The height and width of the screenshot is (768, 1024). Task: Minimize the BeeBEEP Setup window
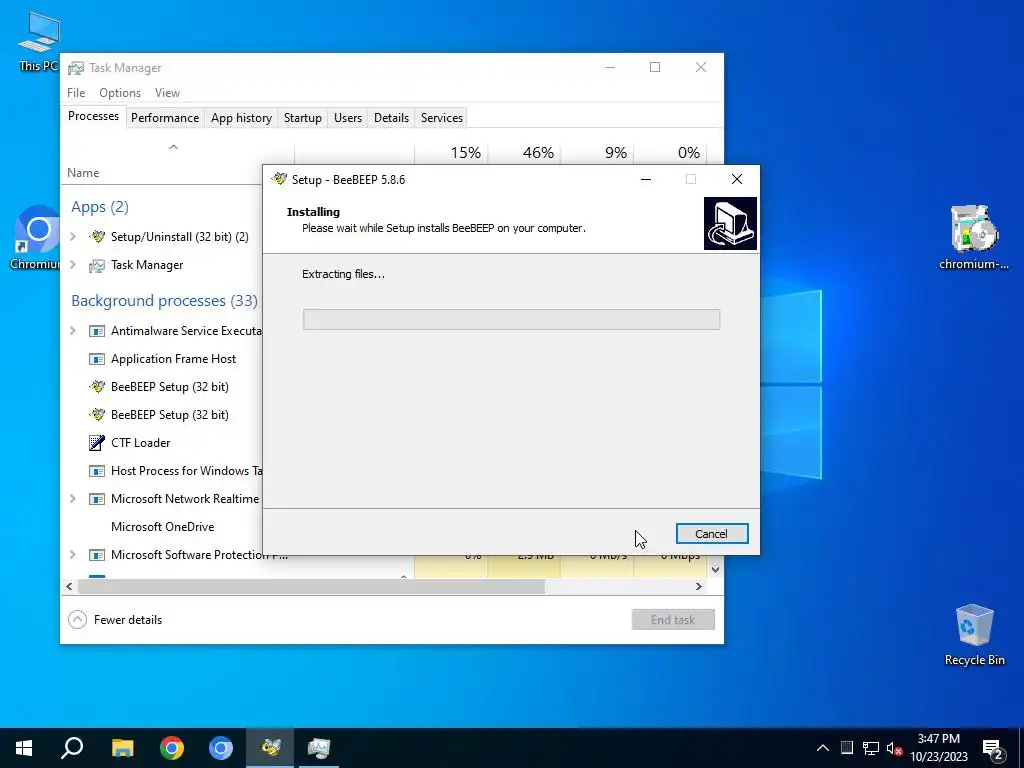(x=646, y=179)
